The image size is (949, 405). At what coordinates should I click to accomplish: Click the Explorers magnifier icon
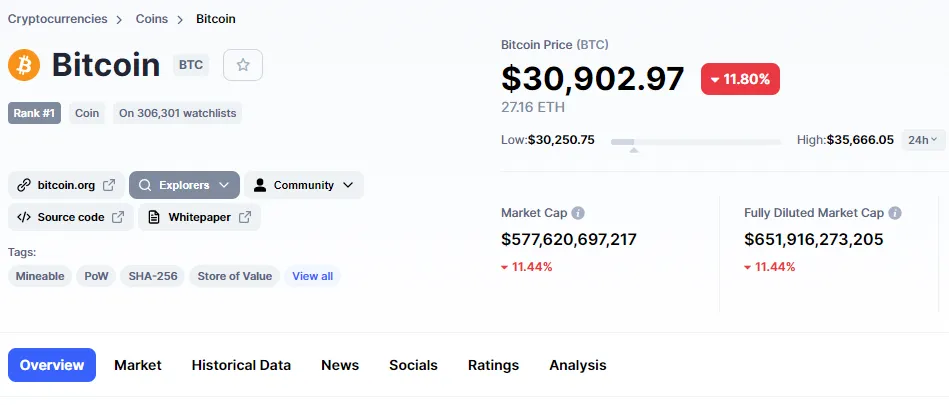[145, 185]
